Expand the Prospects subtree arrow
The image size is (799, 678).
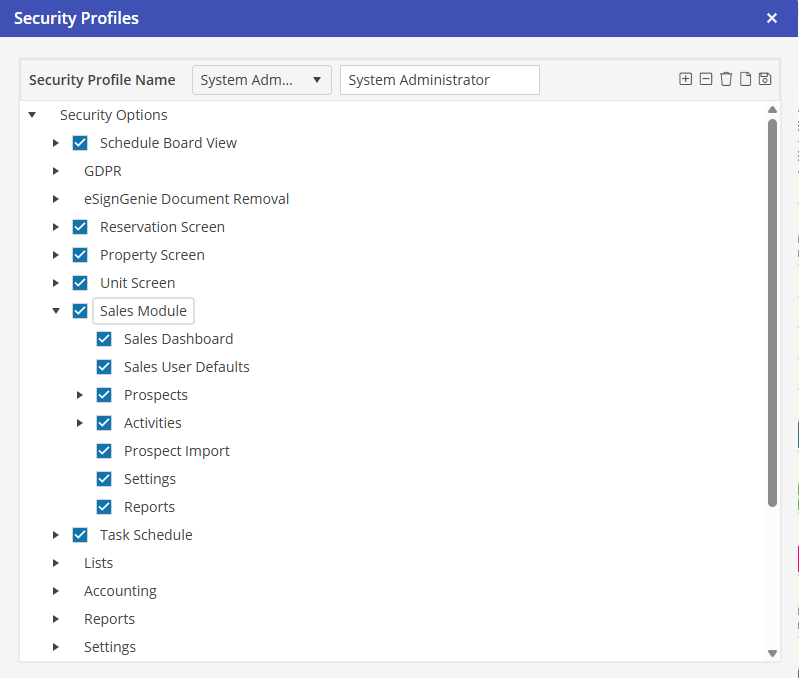80,395
